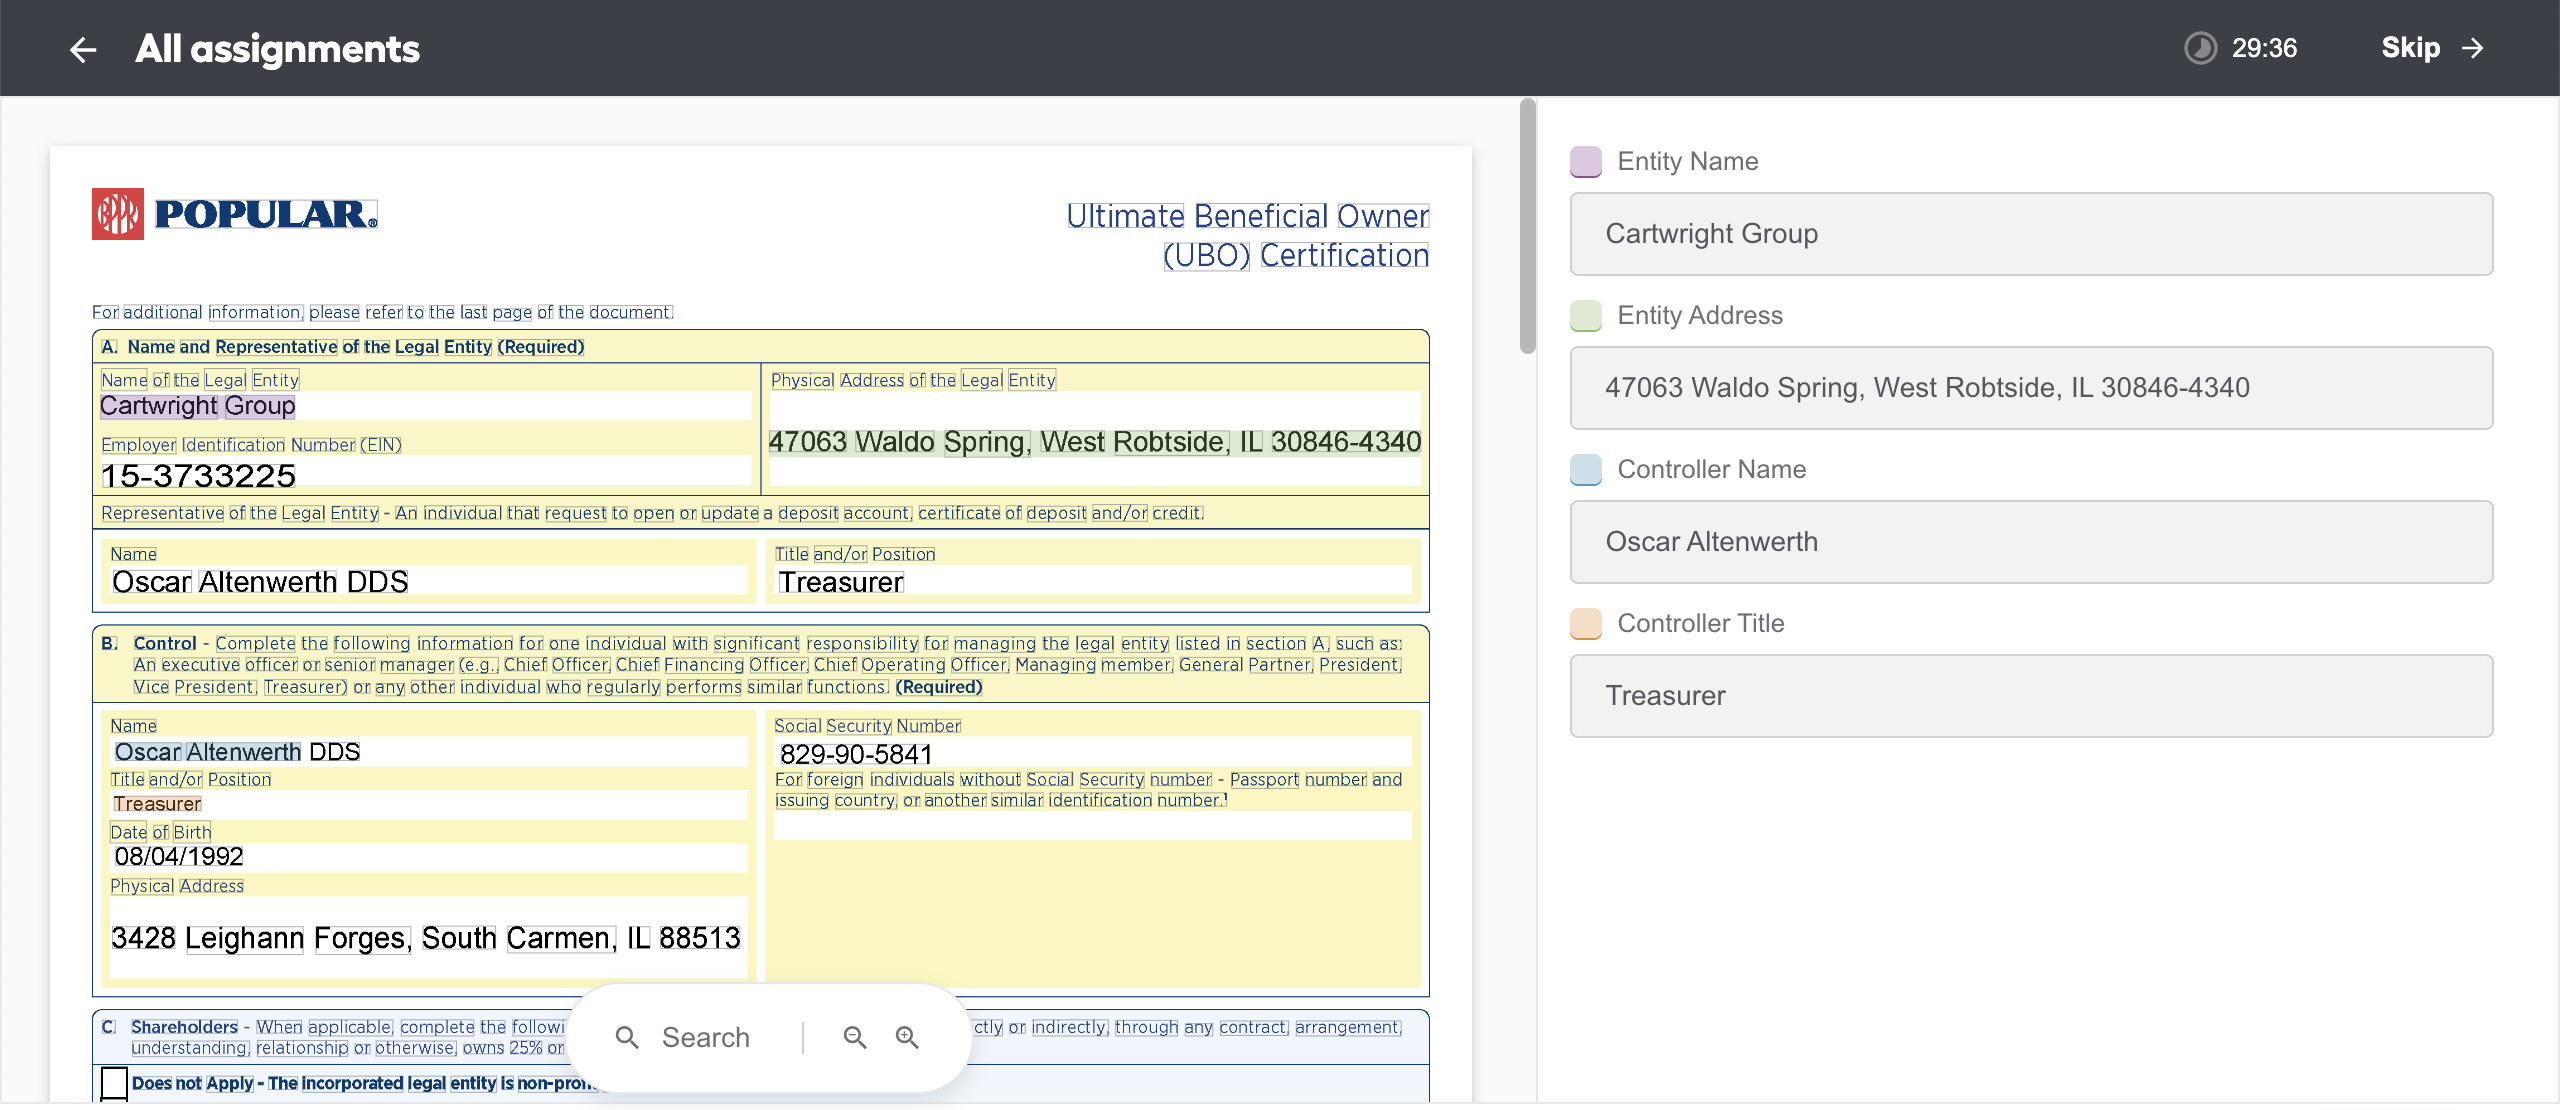Select the green Entity Address swatch
Viewport: 2560px width, 1110px height.
click(x=1586, y=315)
